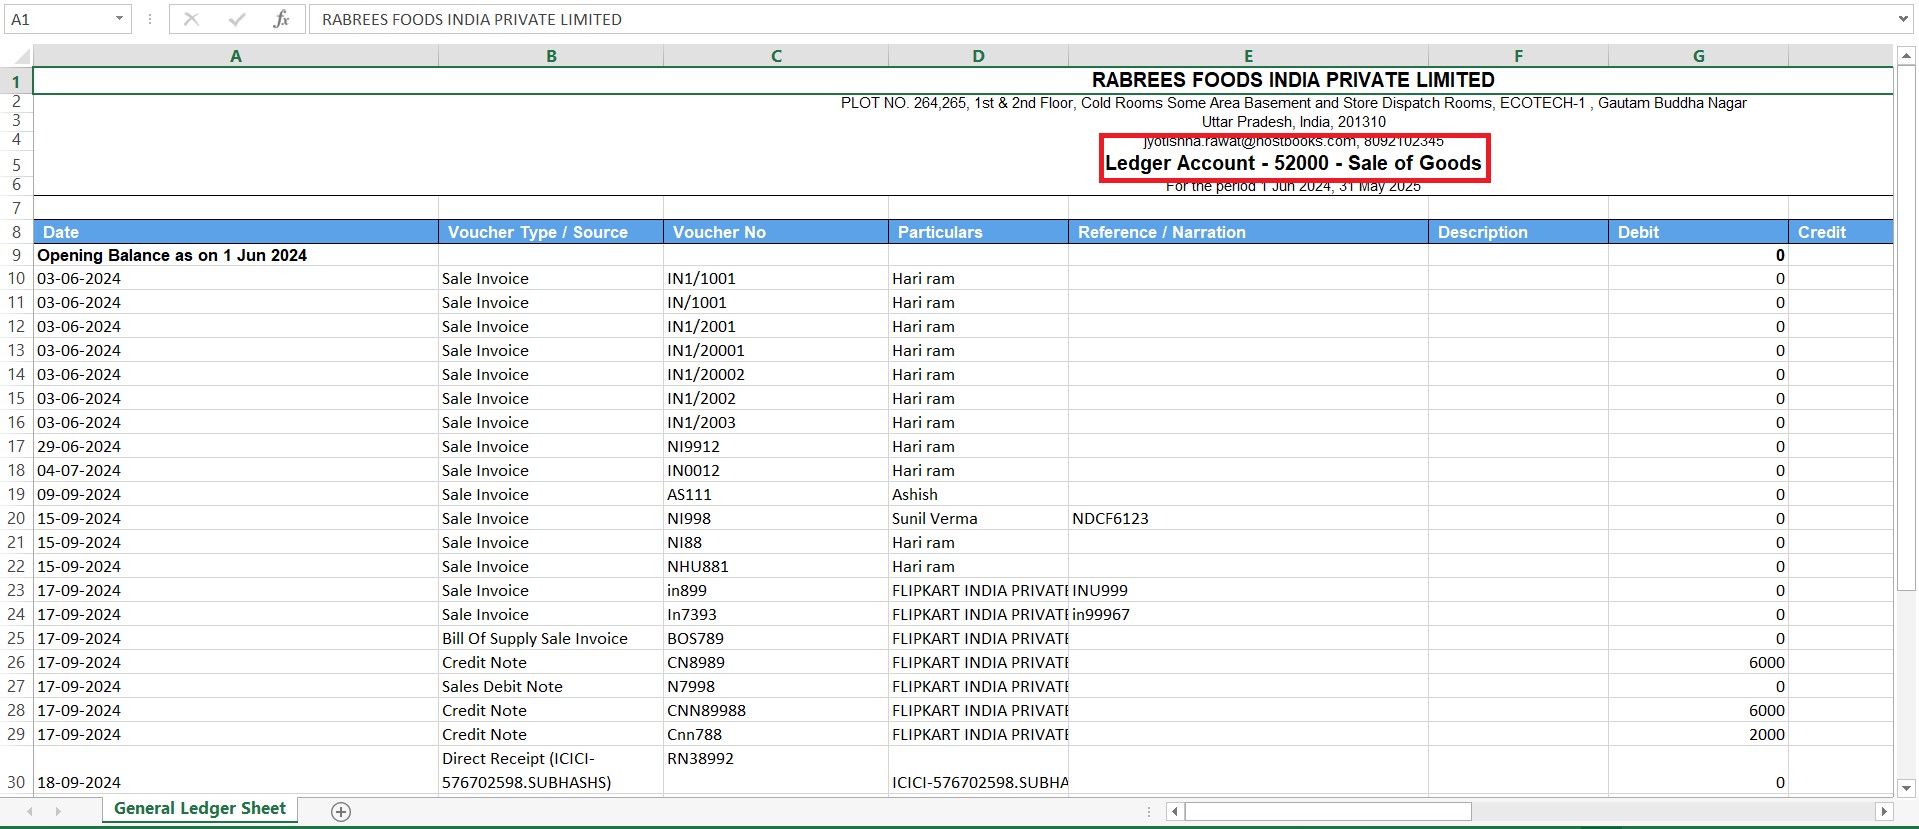Select voucher number CNN89988 cell

776,710
